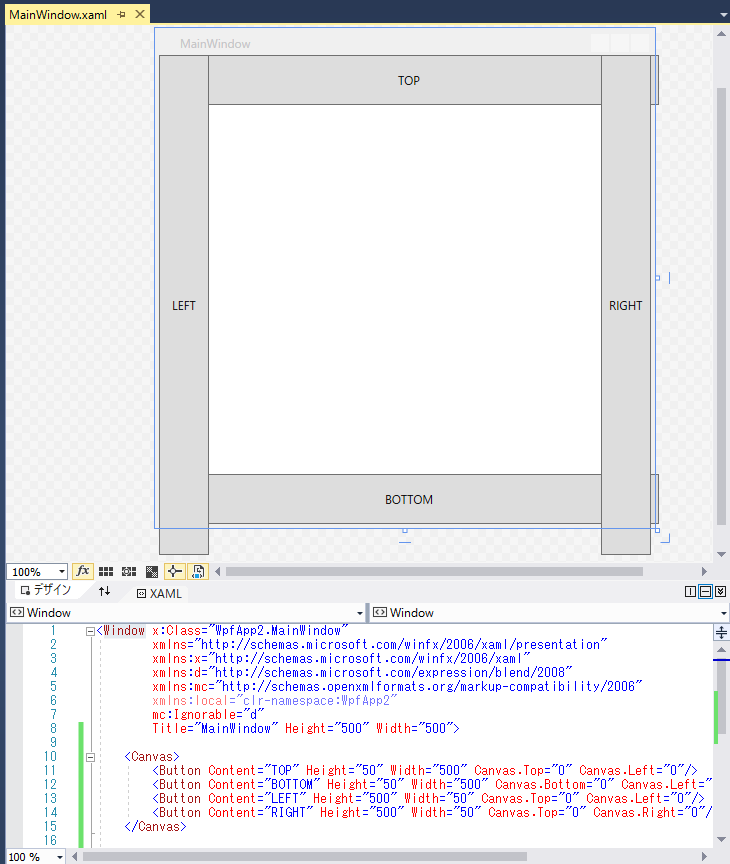Image resolution: width=730 pixels, height=864 pixels.
Task: Click the Button Content="BOTTOM" code line
Action: [x=432, y=784]
